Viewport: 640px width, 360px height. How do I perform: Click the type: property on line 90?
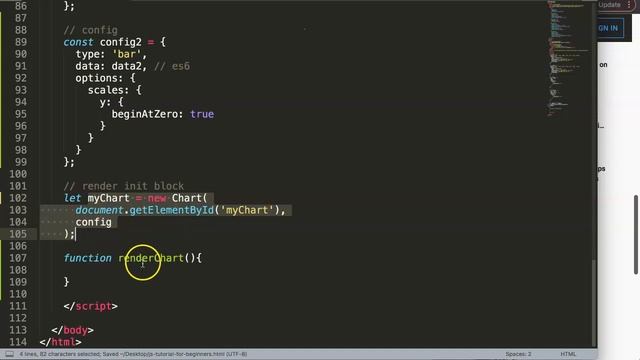[90, 54]
